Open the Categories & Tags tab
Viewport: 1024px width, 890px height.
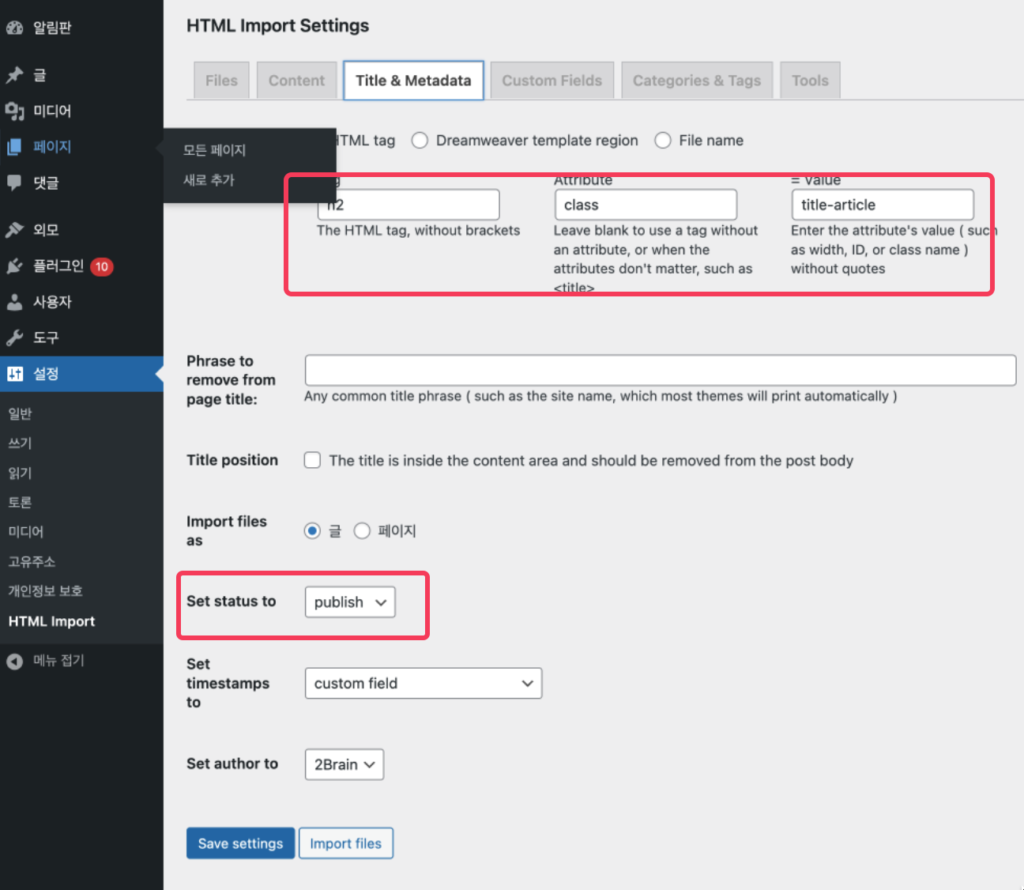(x=696, y=81)
